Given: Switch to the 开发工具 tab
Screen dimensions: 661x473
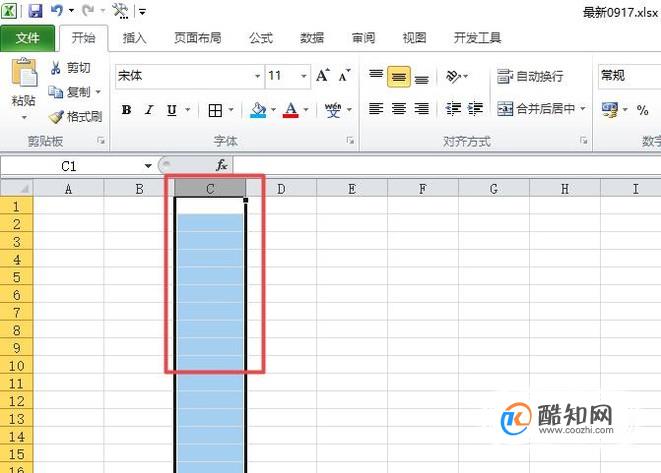Looking at the screenshot, I should click(x=477, y=38).
